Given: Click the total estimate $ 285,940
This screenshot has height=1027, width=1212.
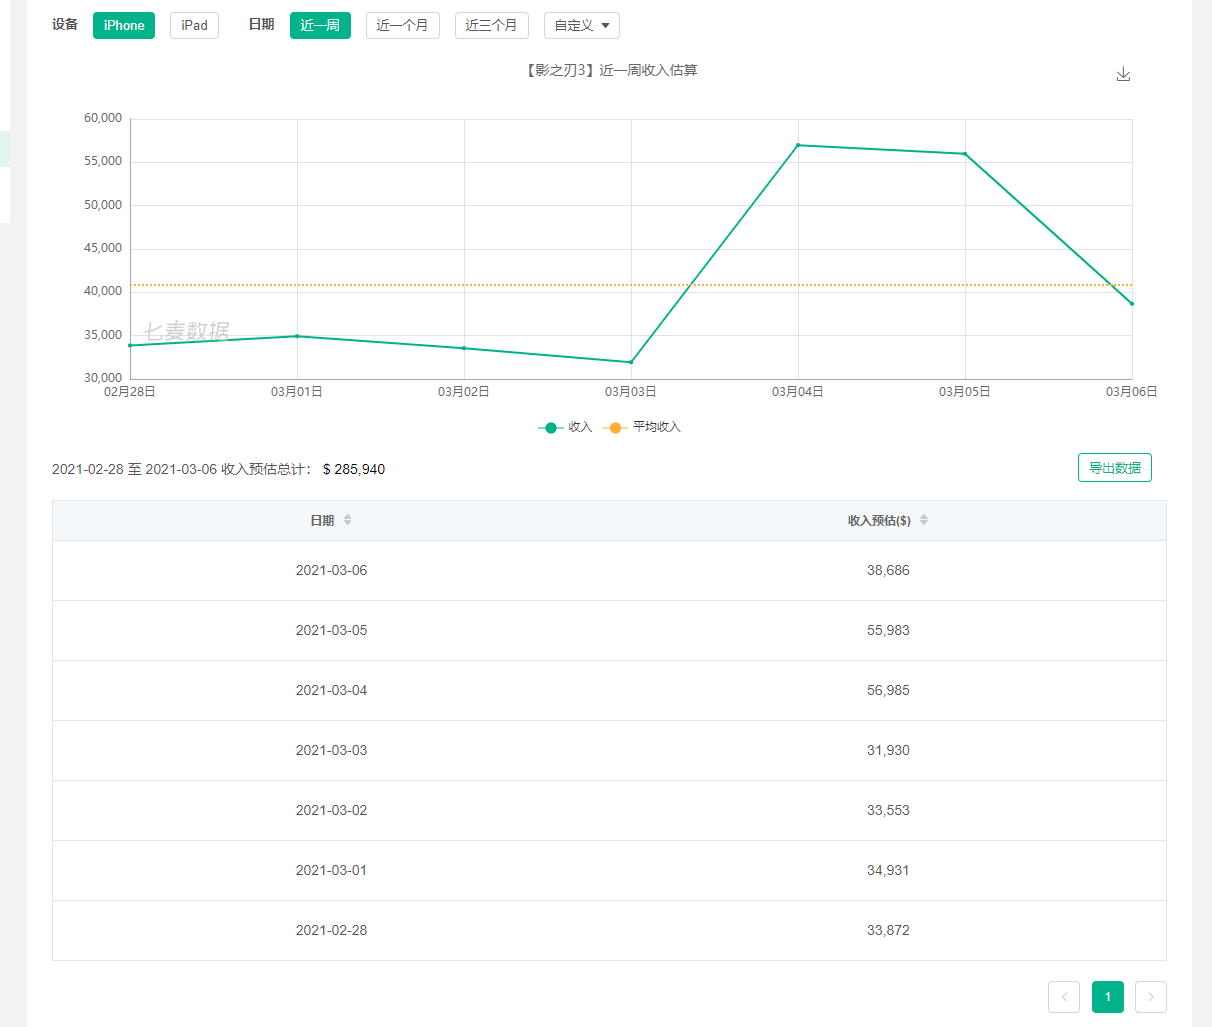Looking at the screenshot, I should point(354,469).
